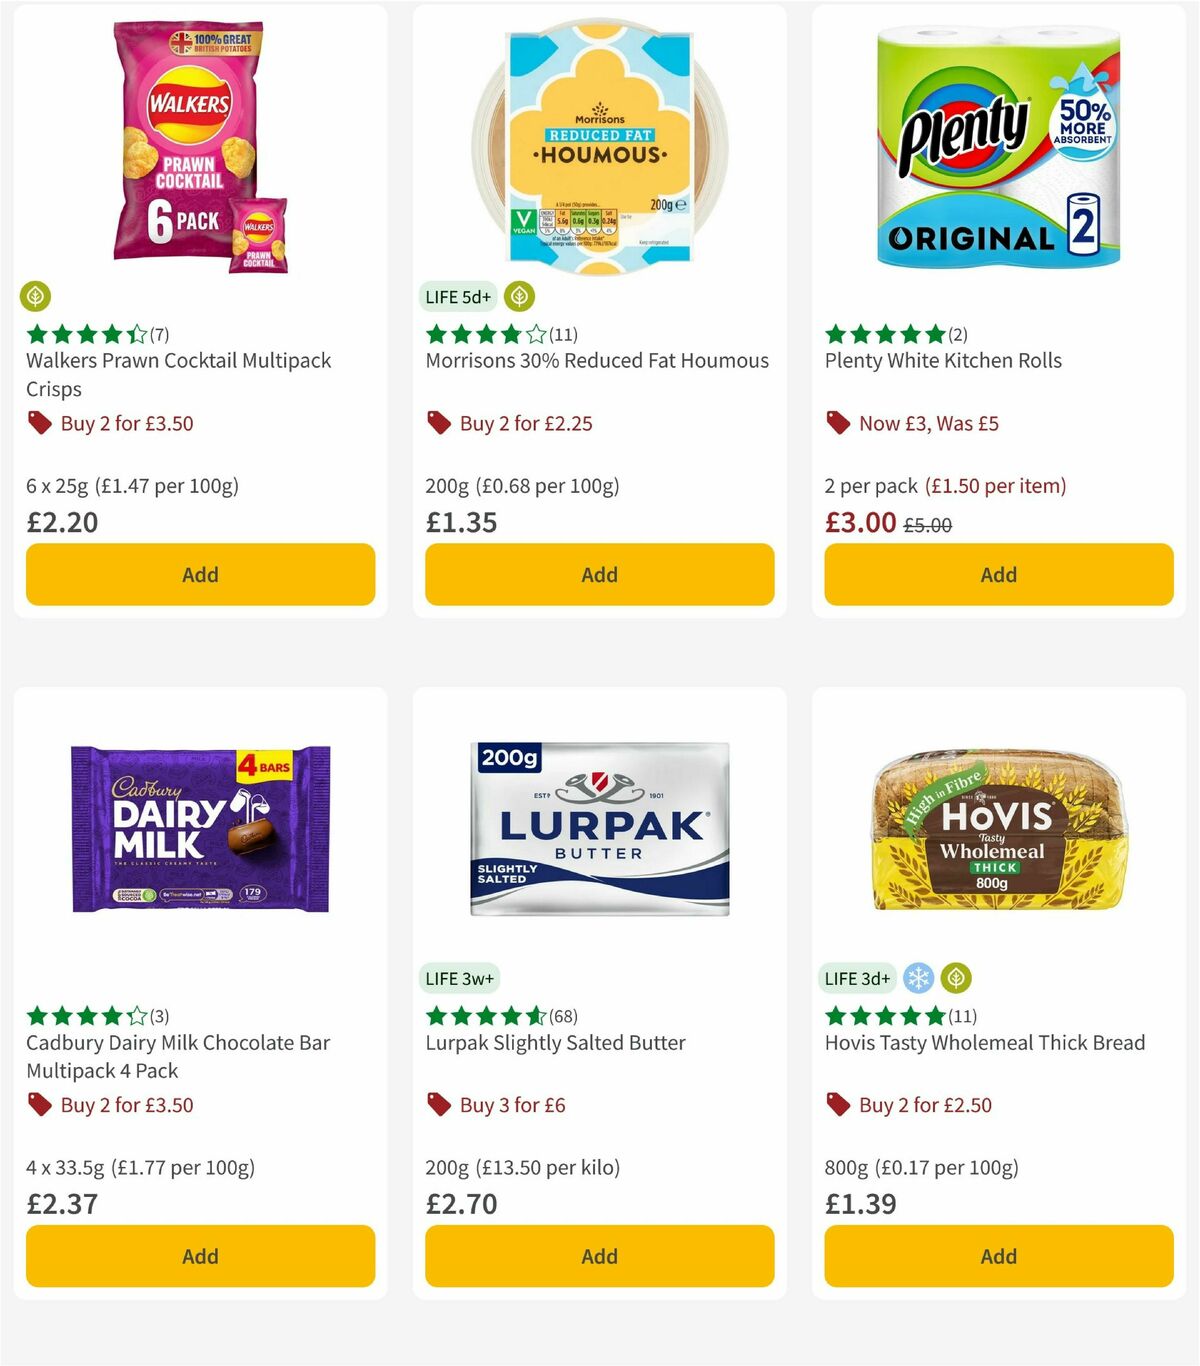Click the tag icon on Houmous Buy 2 for £2.25 offer
Screen dimensions: 1200x1366
pos(438,423)
